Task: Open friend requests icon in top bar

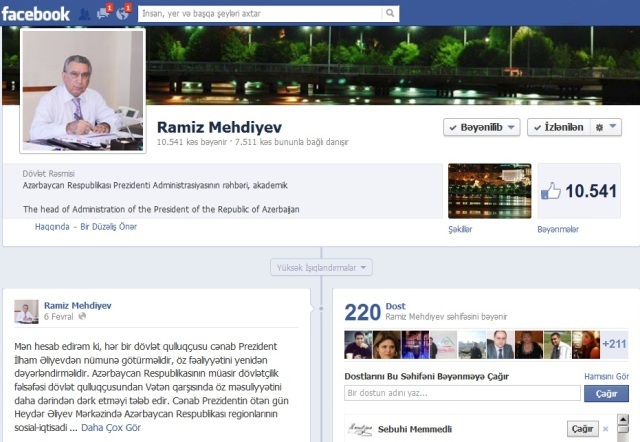Action: [x=83, y=13]
